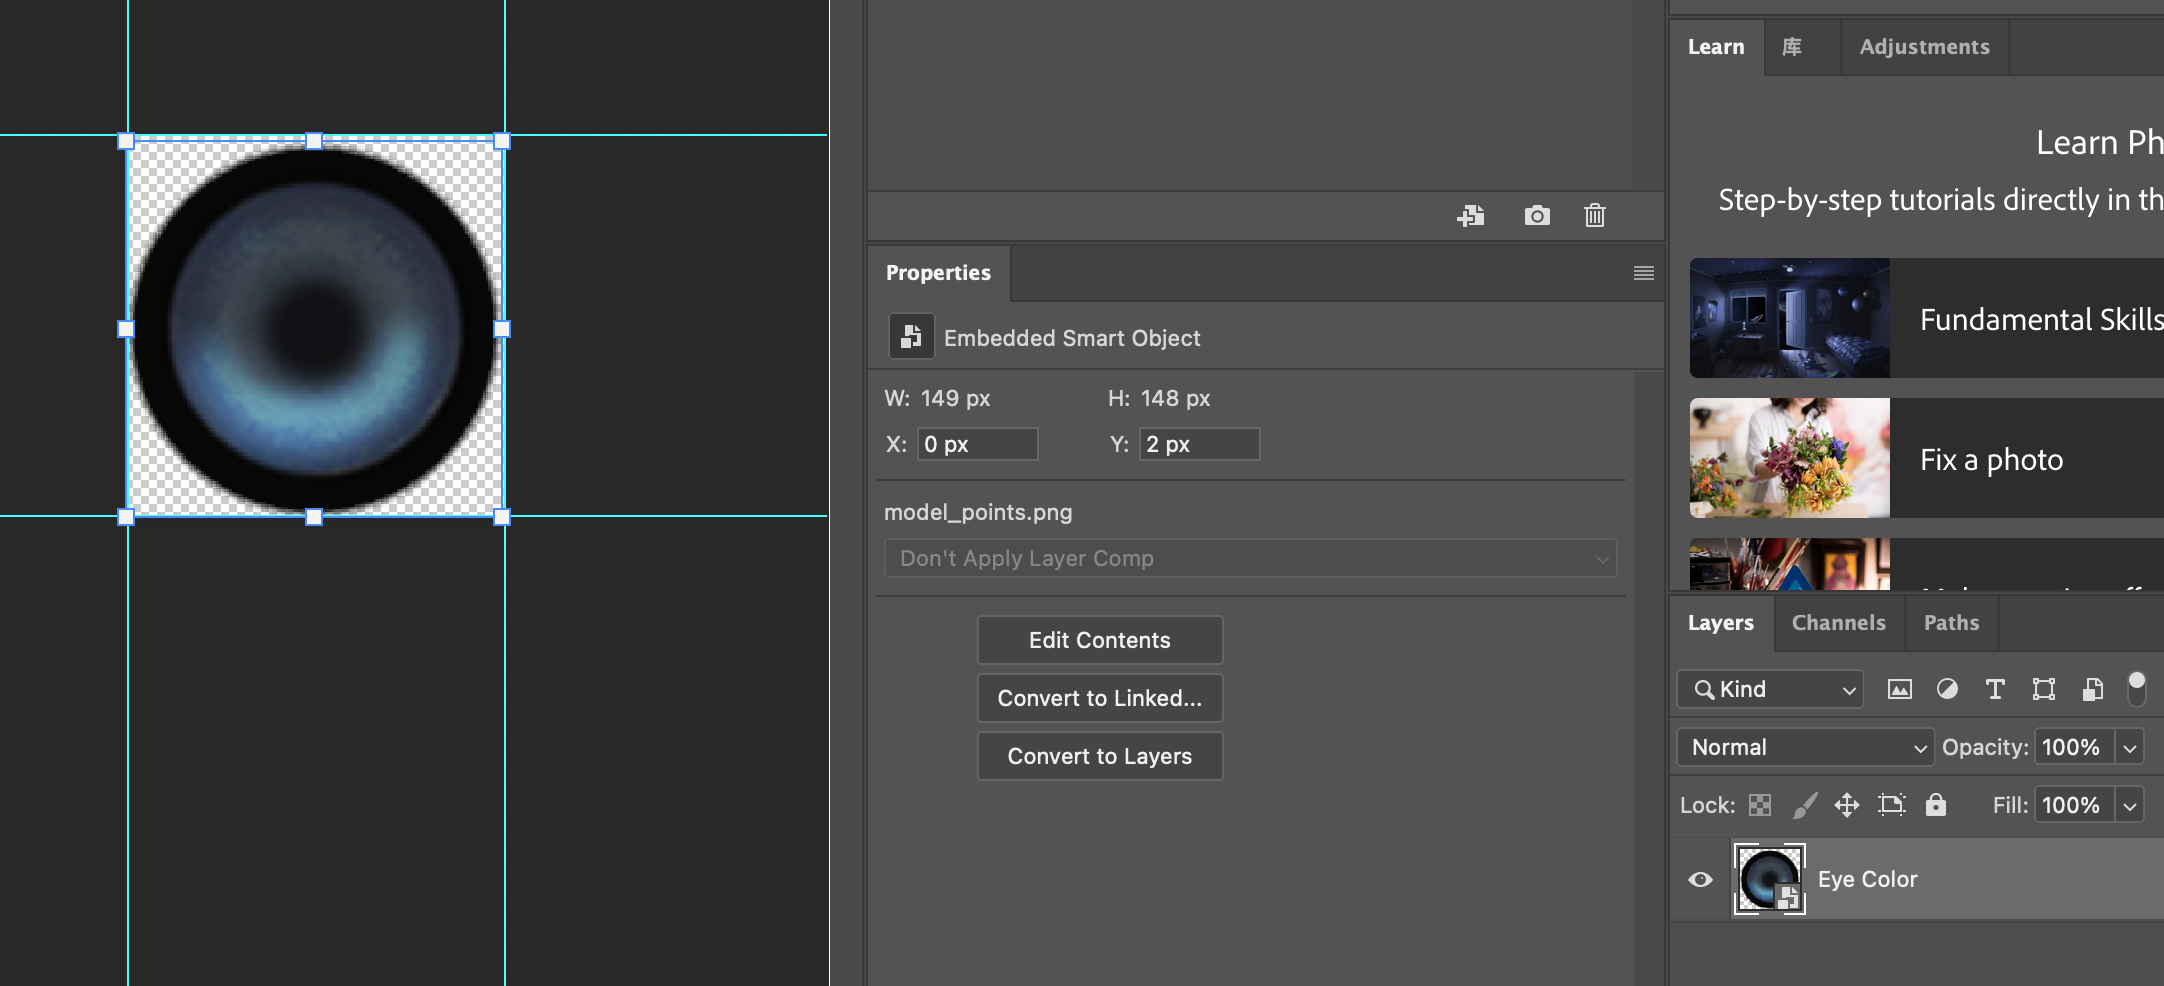Screen dimensions: 2164x986
Task: Open the Kind filter dropdown
Action: pos(1771,689)
